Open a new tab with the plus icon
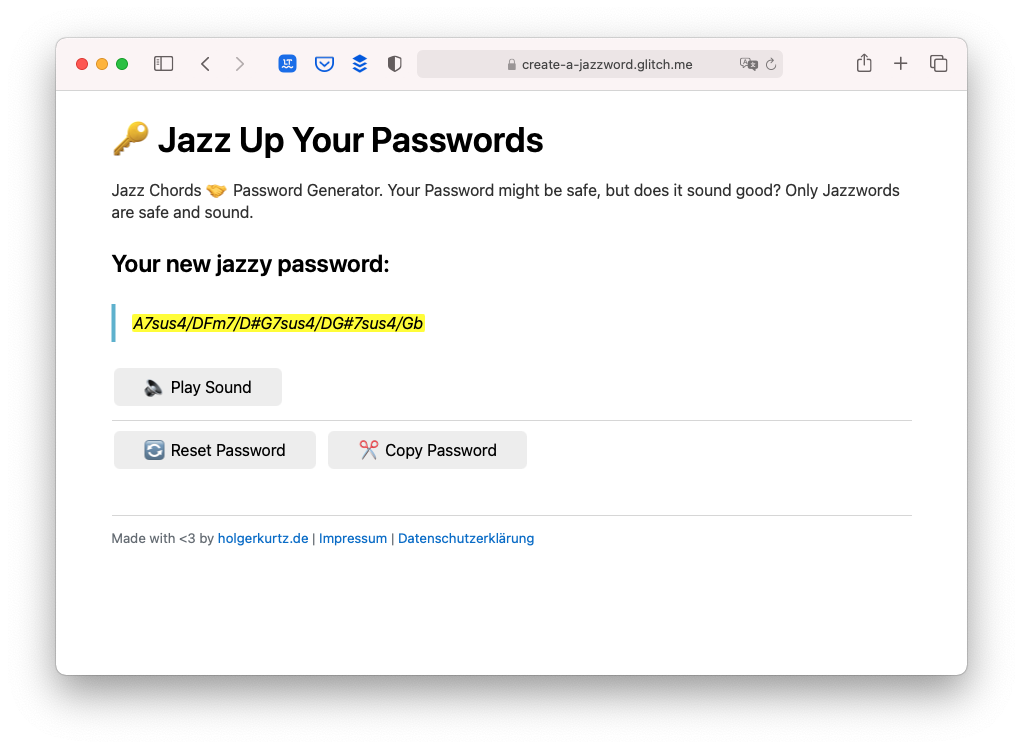1023x749 pixels. coord(900,62)
